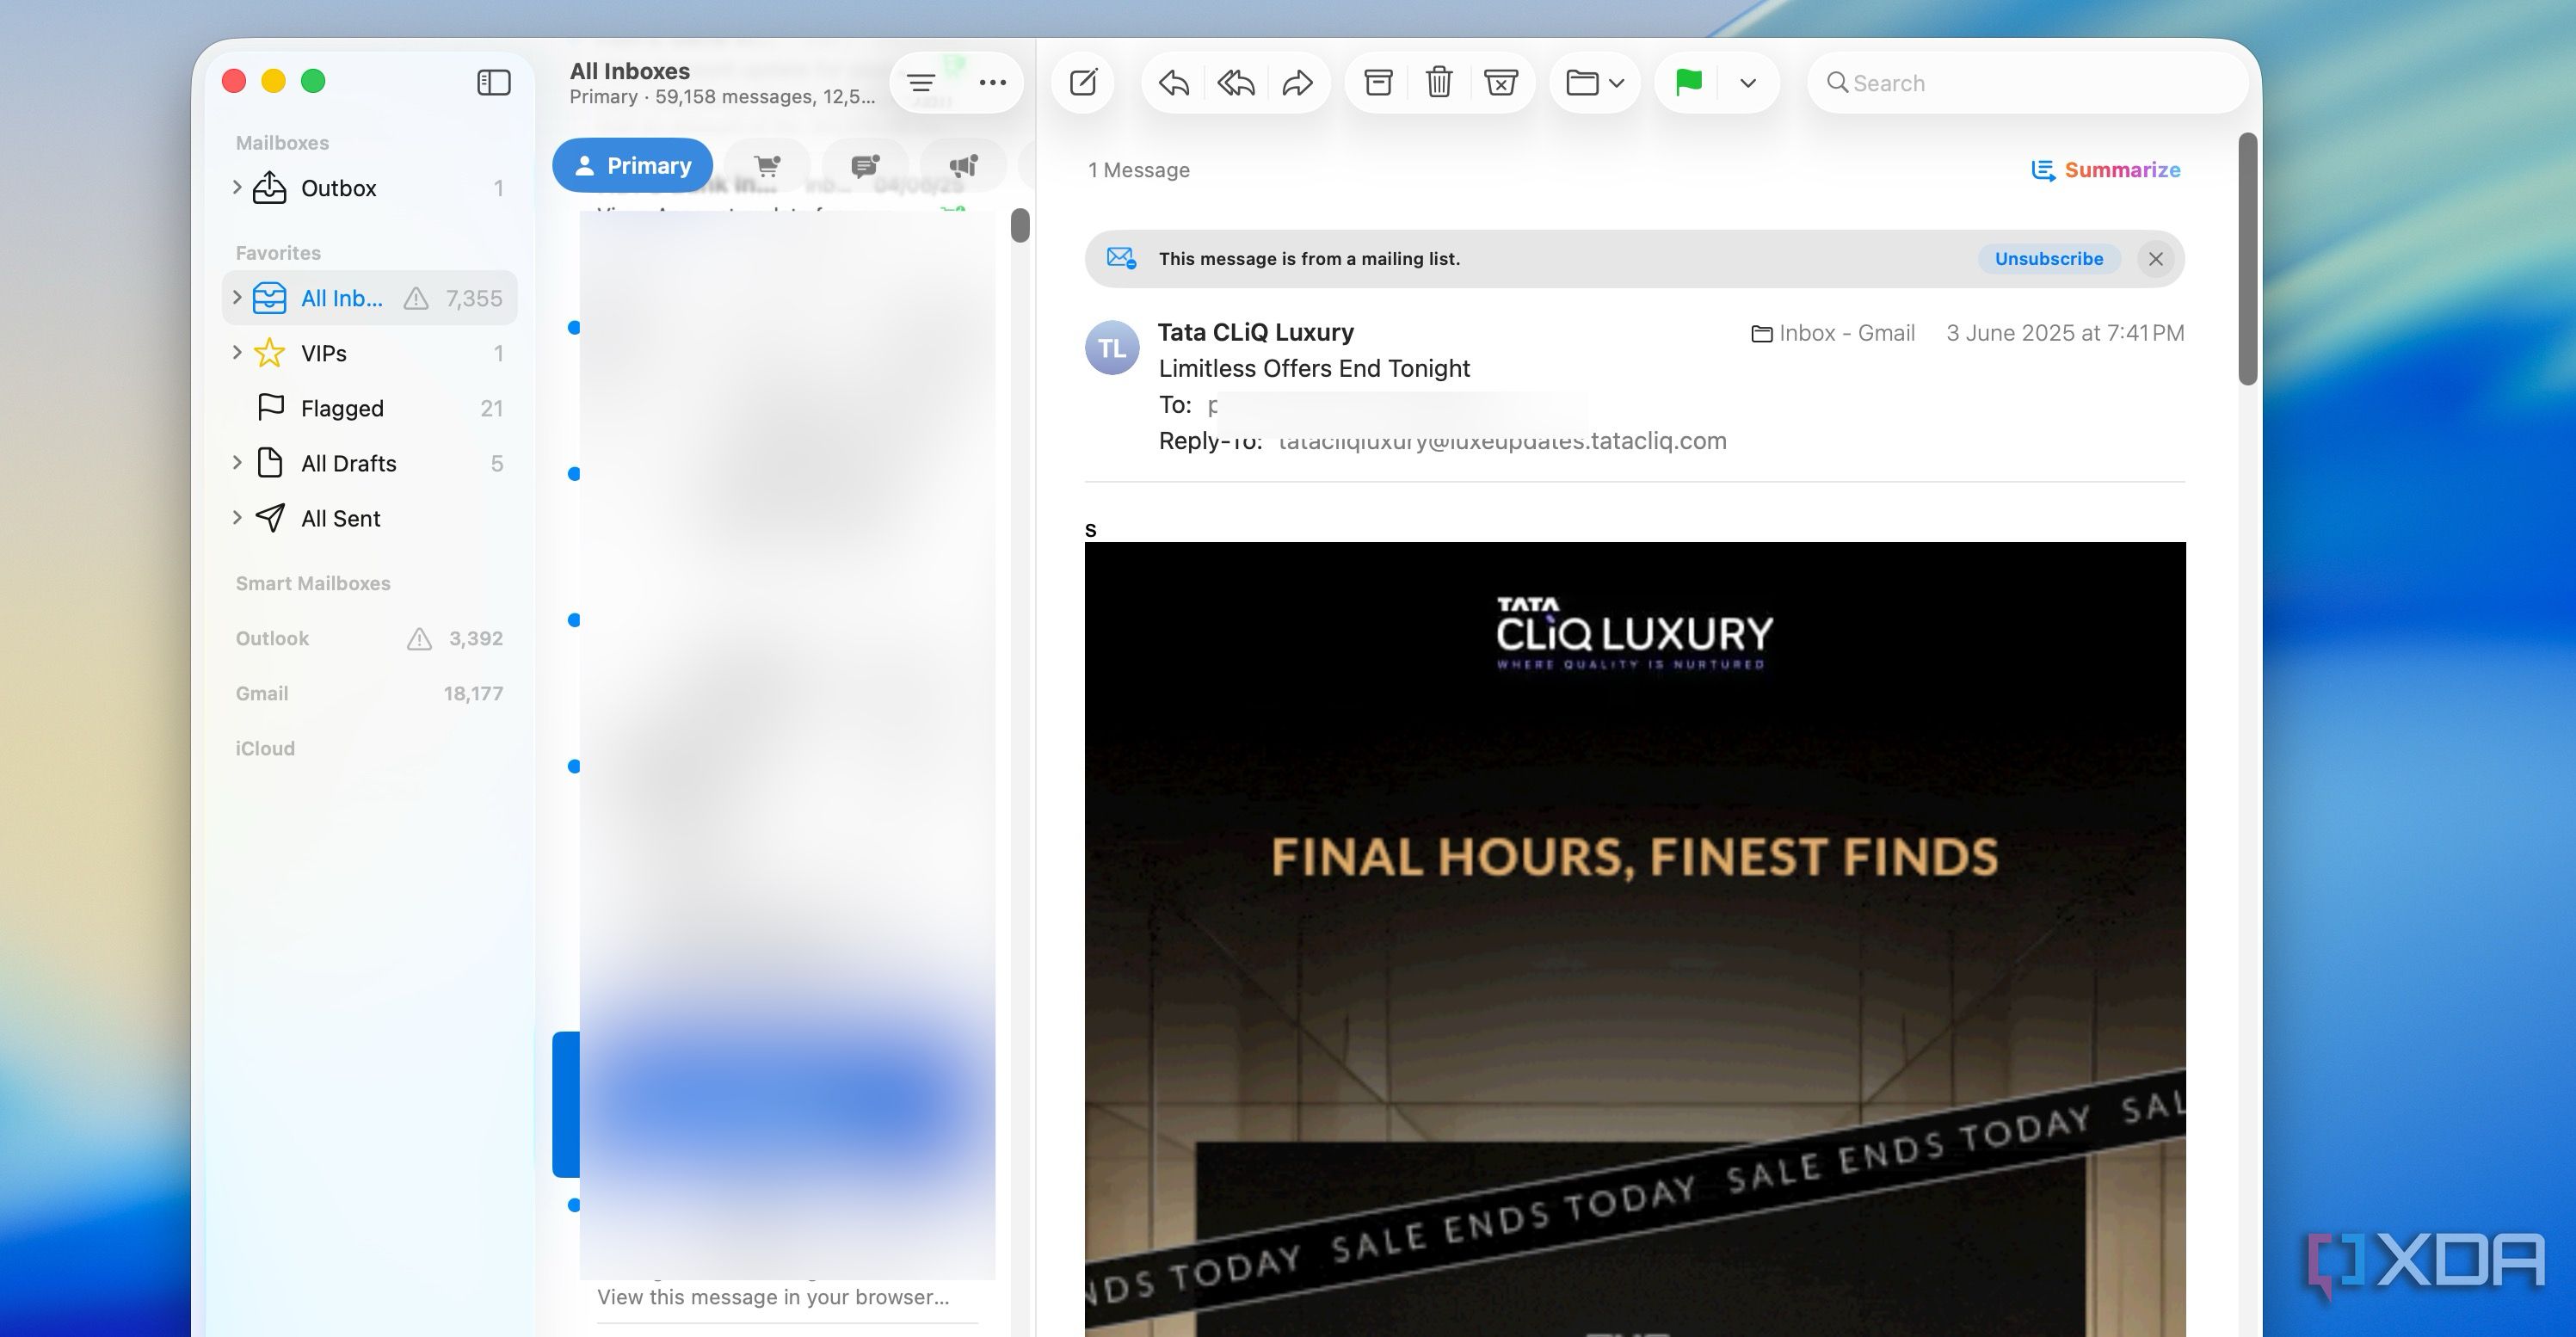The height and width of the screenshot is (1337, 2576).
Task: Click the Outbox tray icon
Action: (x=269, y=187)
